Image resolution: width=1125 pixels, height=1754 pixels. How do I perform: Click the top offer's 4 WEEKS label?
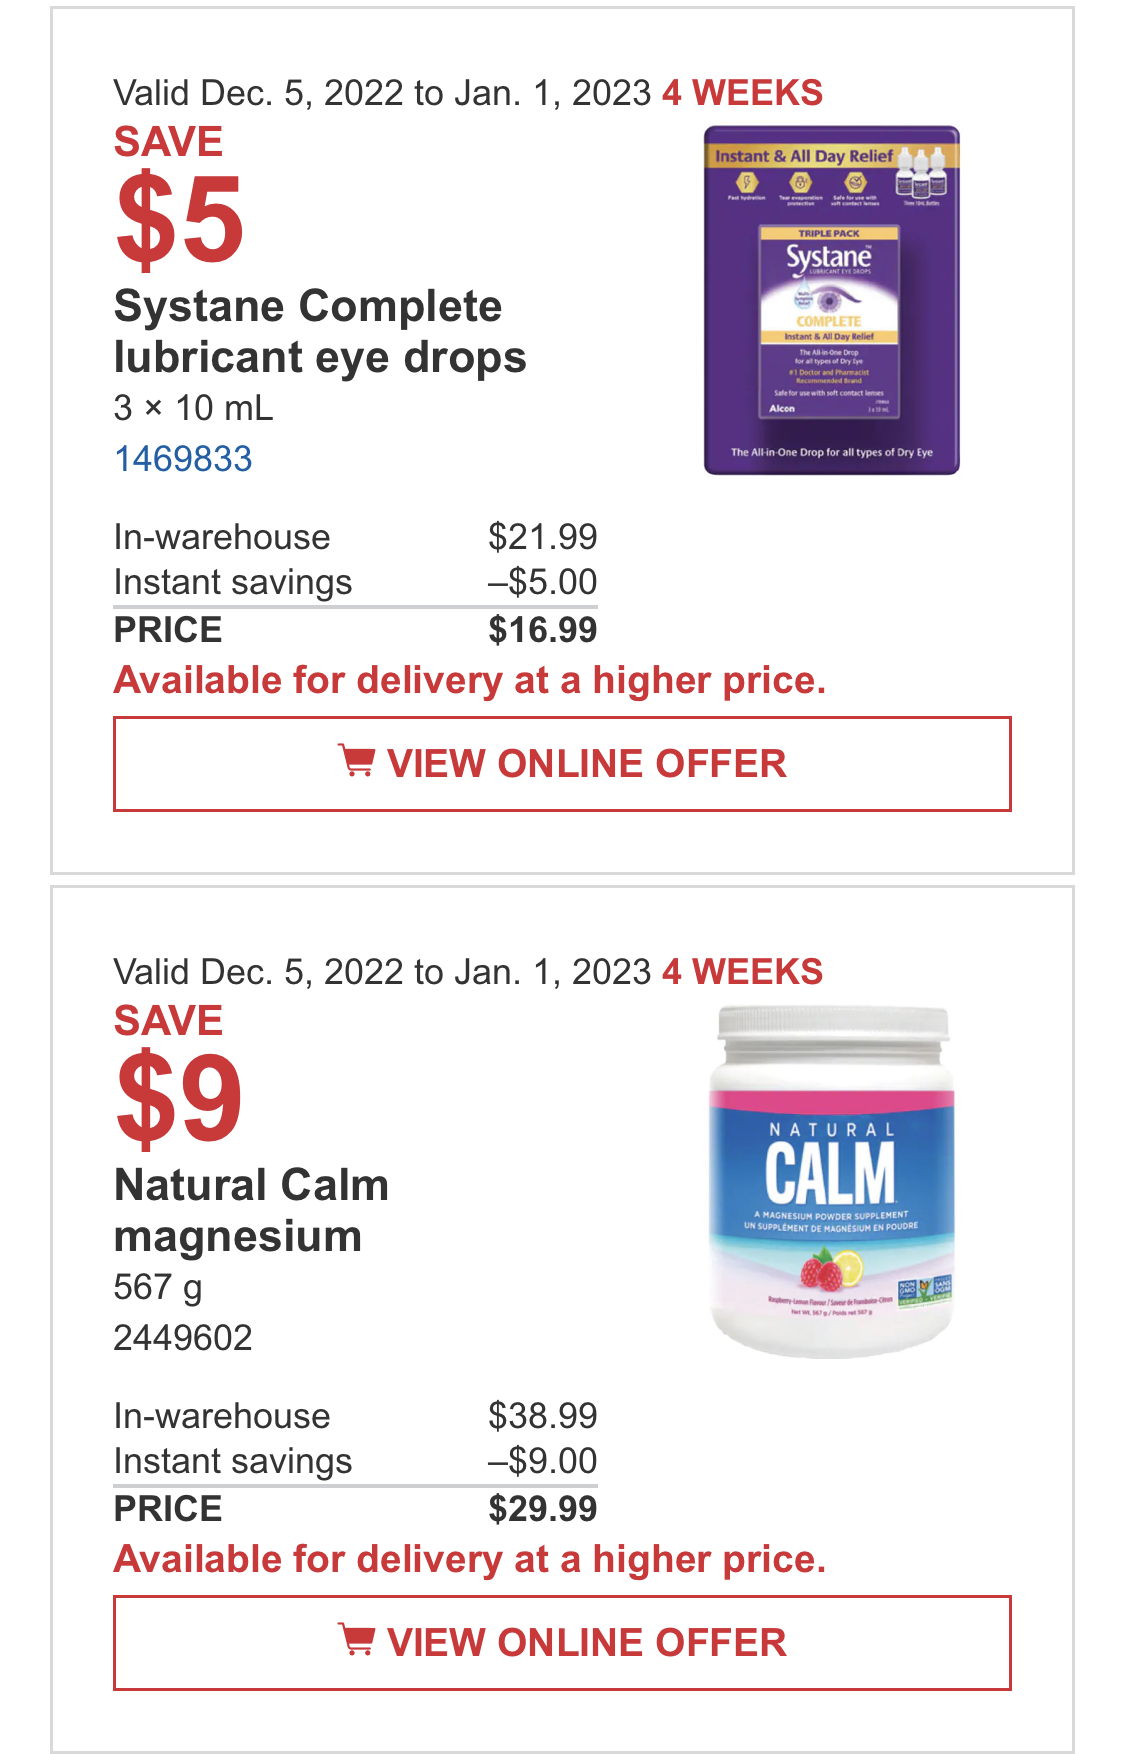(743, 93)
